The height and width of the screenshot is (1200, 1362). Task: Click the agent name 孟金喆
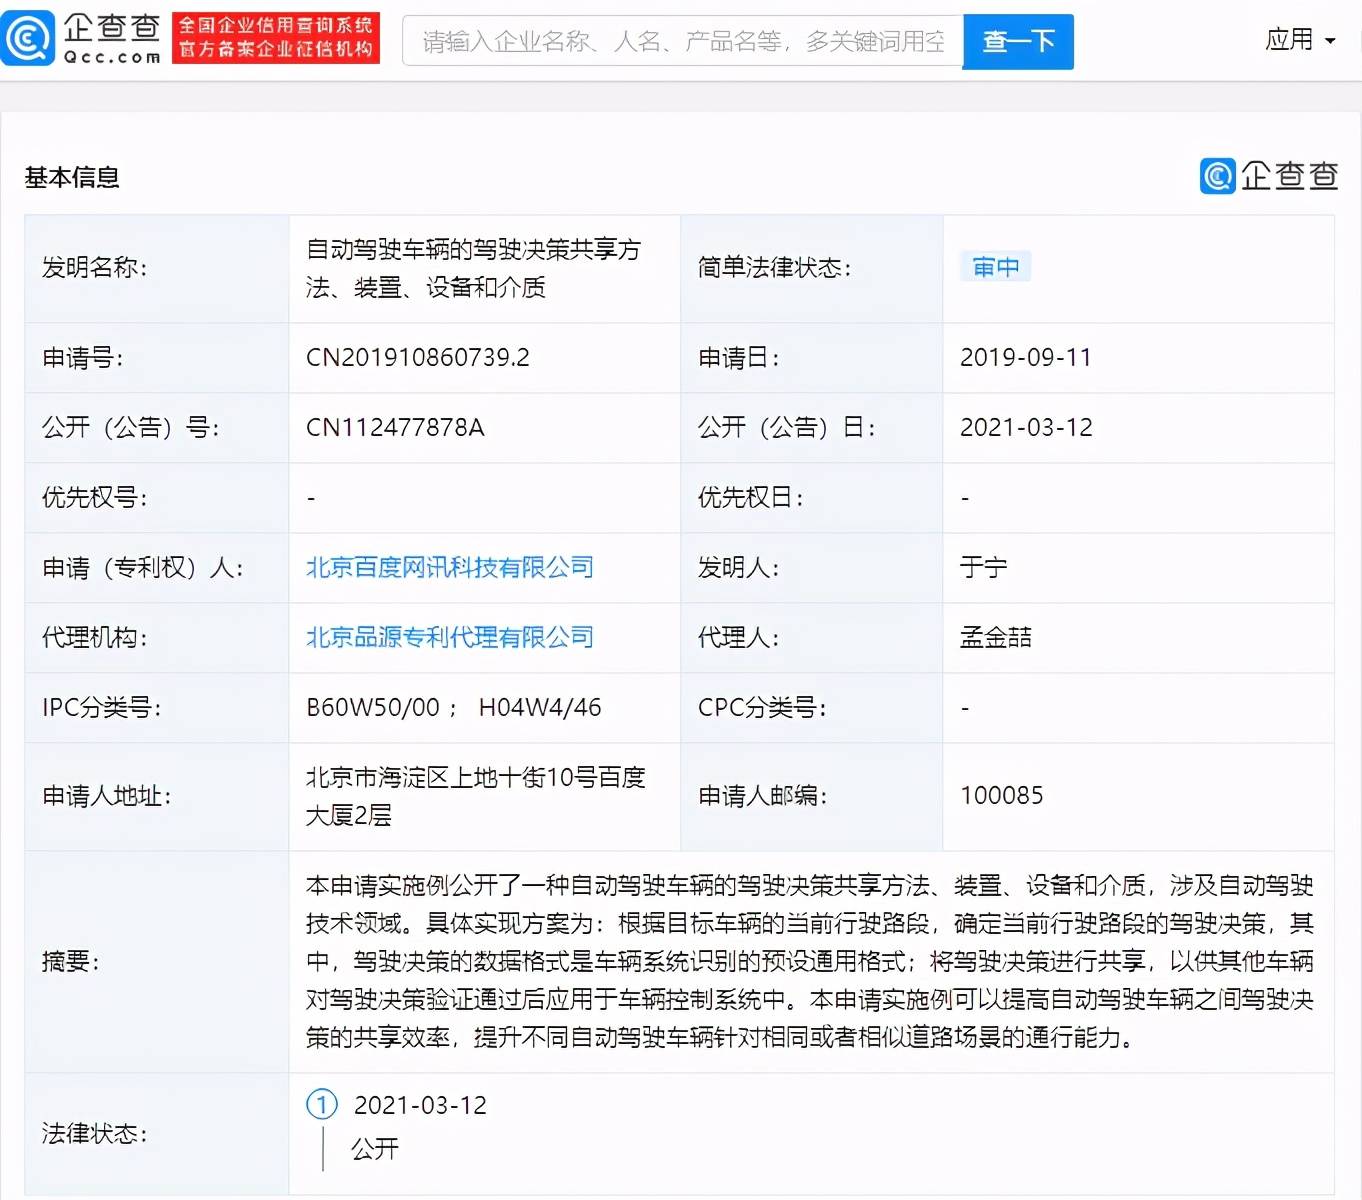pyautogui.click(x=996, y=638)
